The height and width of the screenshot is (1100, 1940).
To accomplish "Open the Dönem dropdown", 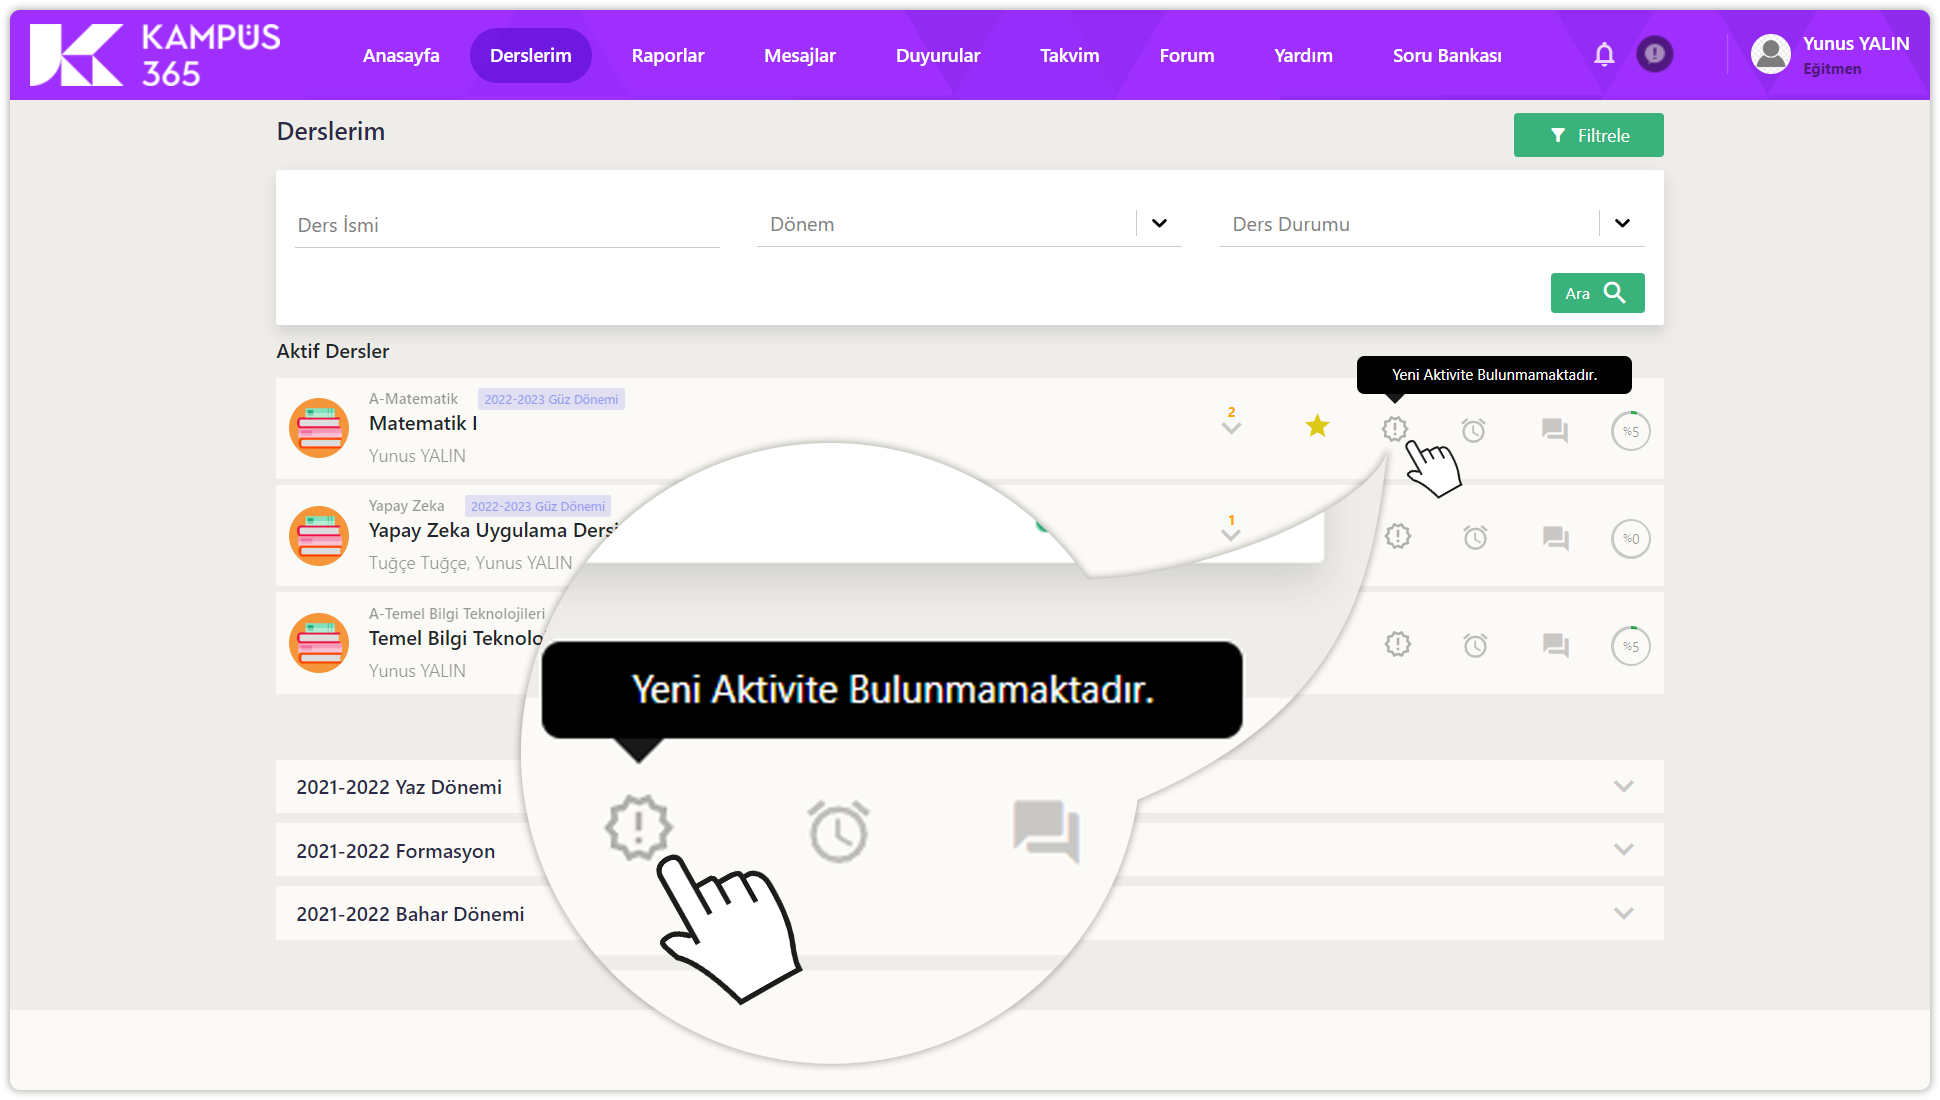I will tap(1159, 224).
